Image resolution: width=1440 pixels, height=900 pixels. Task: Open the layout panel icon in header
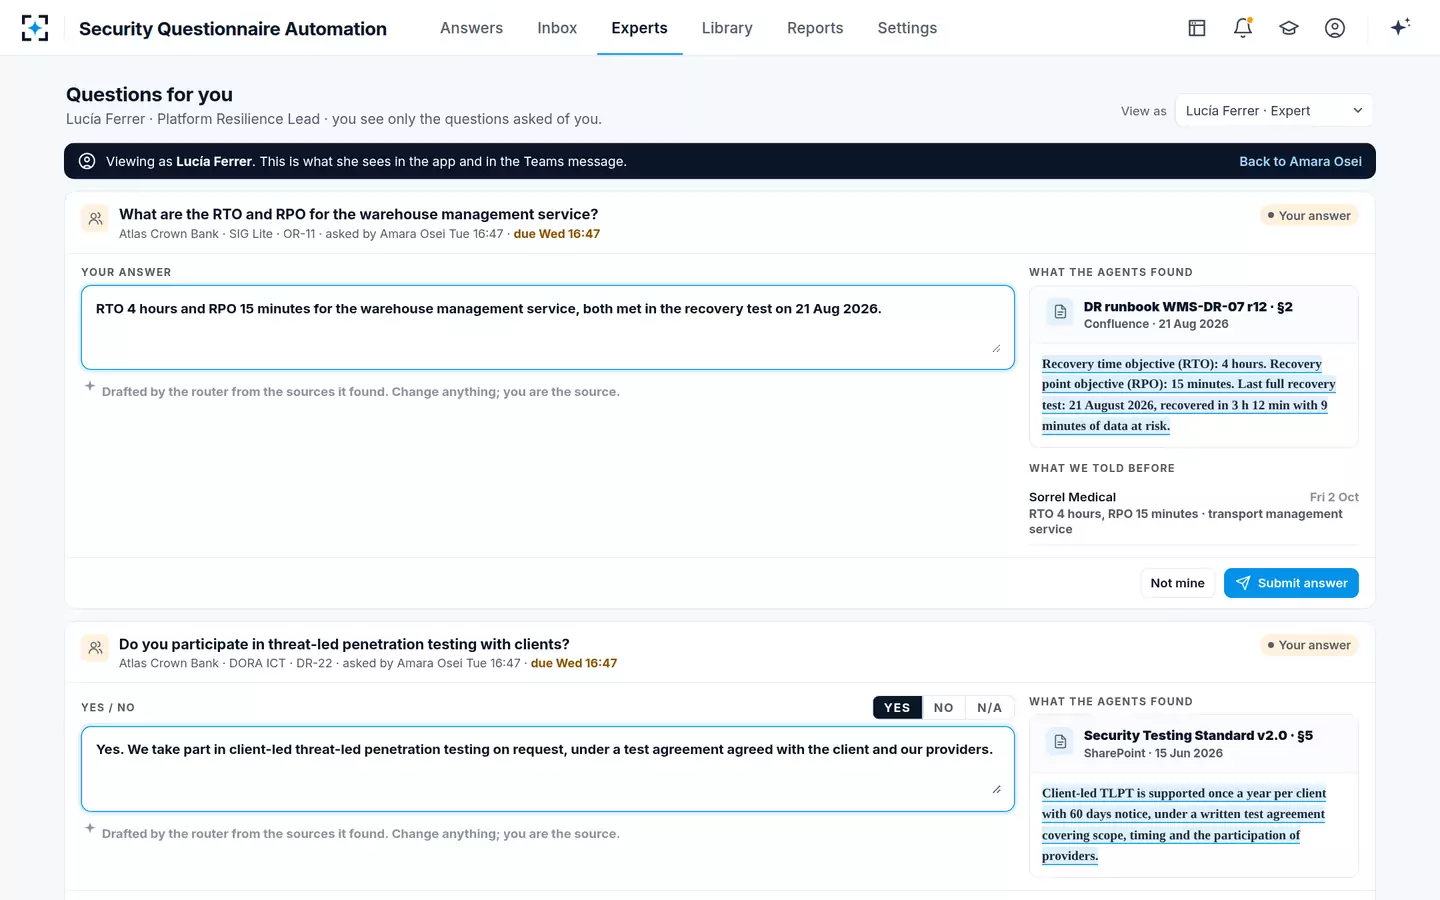coord(1197,28)
